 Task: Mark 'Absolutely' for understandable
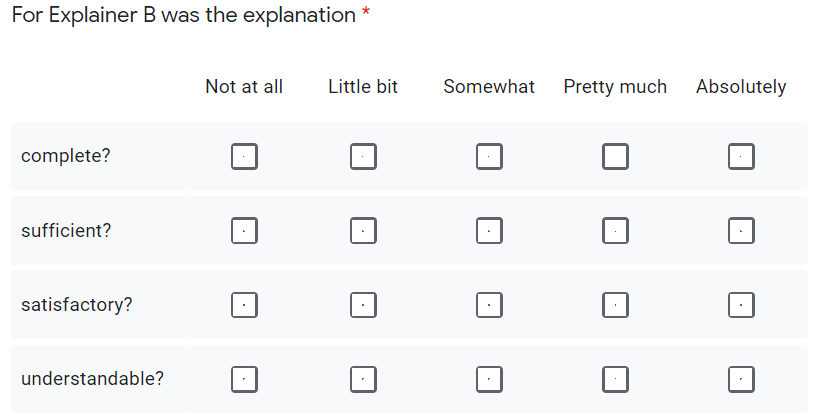pos(741,379)
